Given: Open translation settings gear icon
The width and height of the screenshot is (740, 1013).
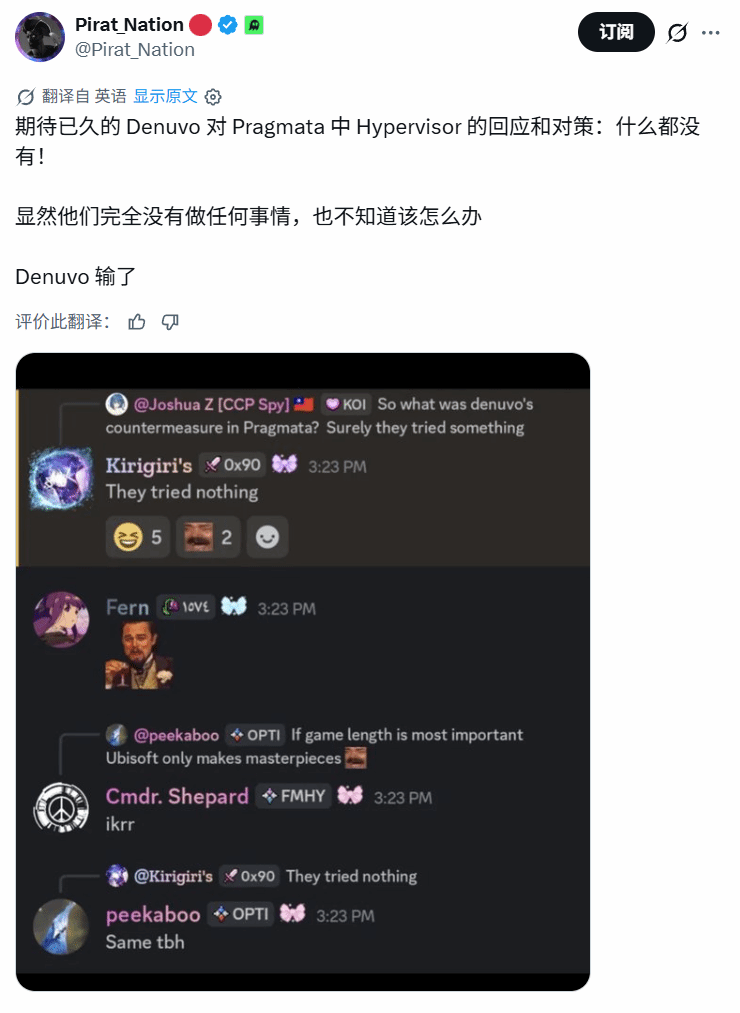Looking at the screenshot, I should [213, 97].
